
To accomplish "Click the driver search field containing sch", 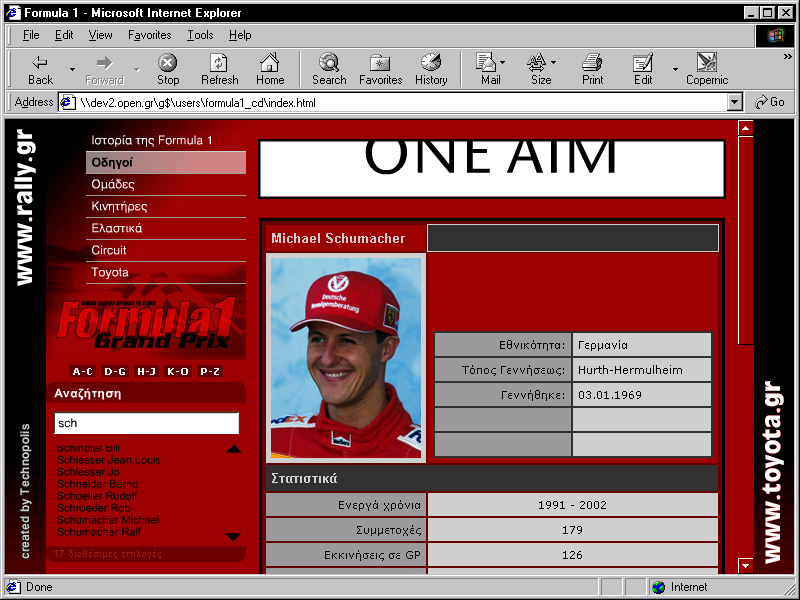I will [x=146, y=423].
